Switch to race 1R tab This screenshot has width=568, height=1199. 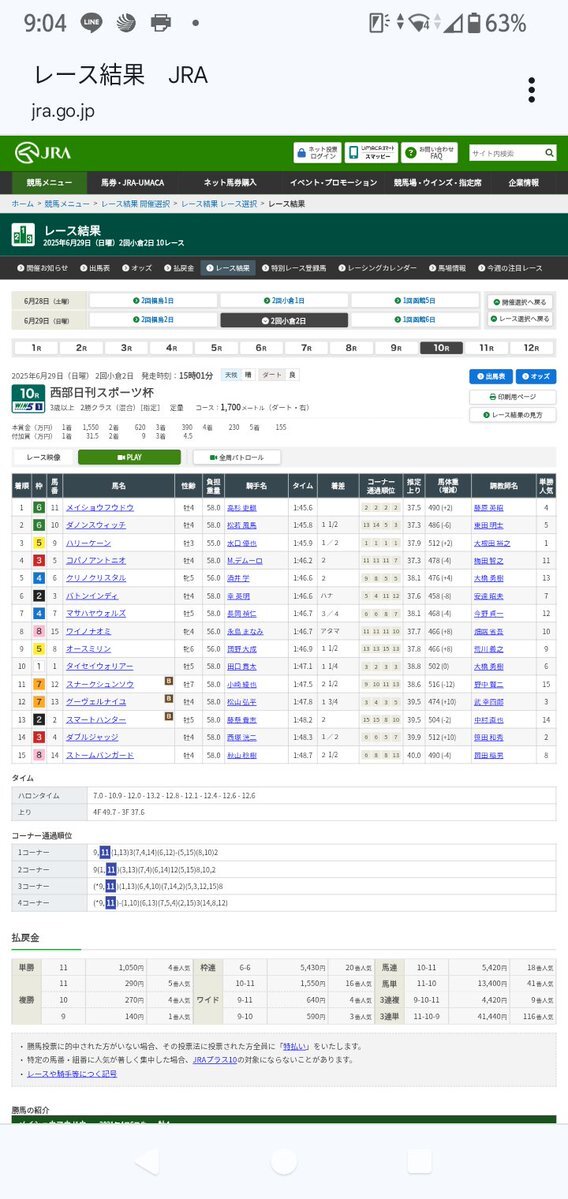tap(36, 348)
